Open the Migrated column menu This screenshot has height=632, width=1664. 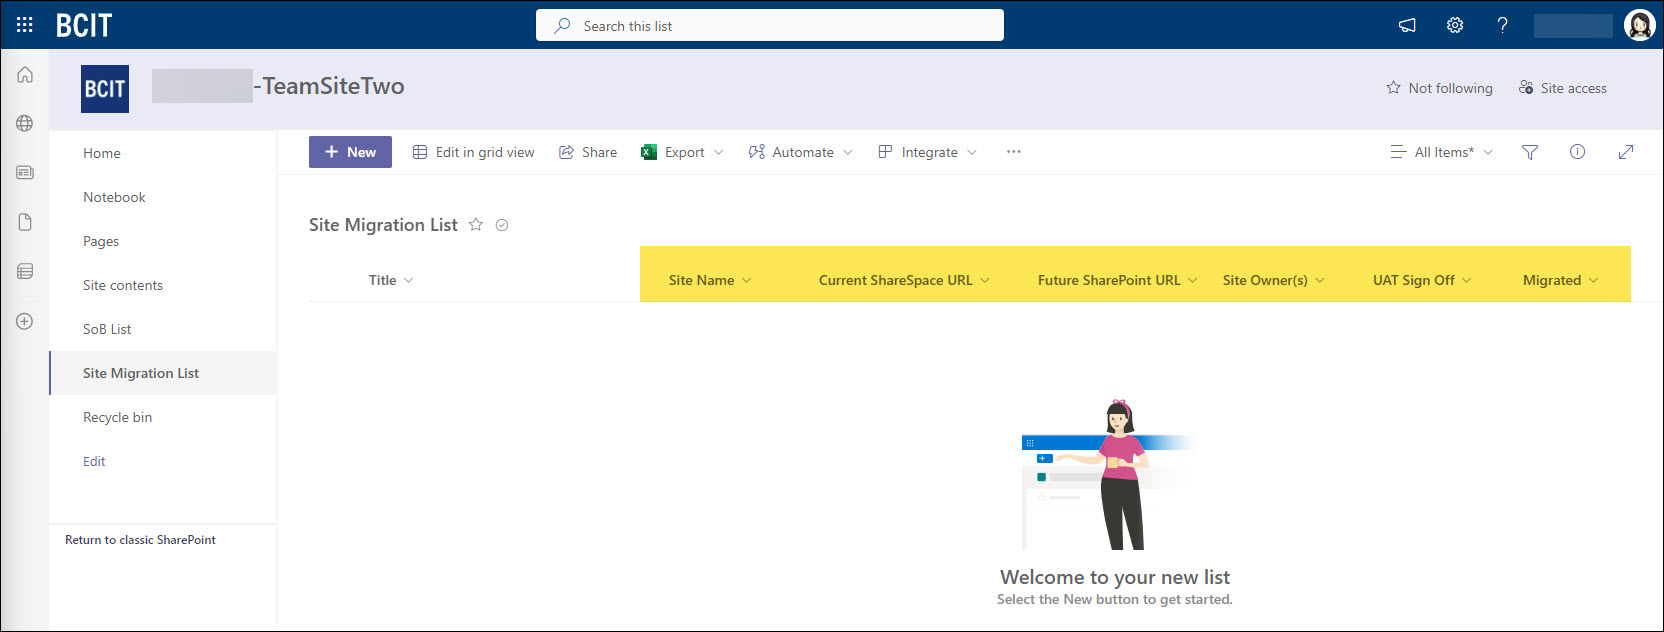pyautogui.click(x=1560, y=280)
